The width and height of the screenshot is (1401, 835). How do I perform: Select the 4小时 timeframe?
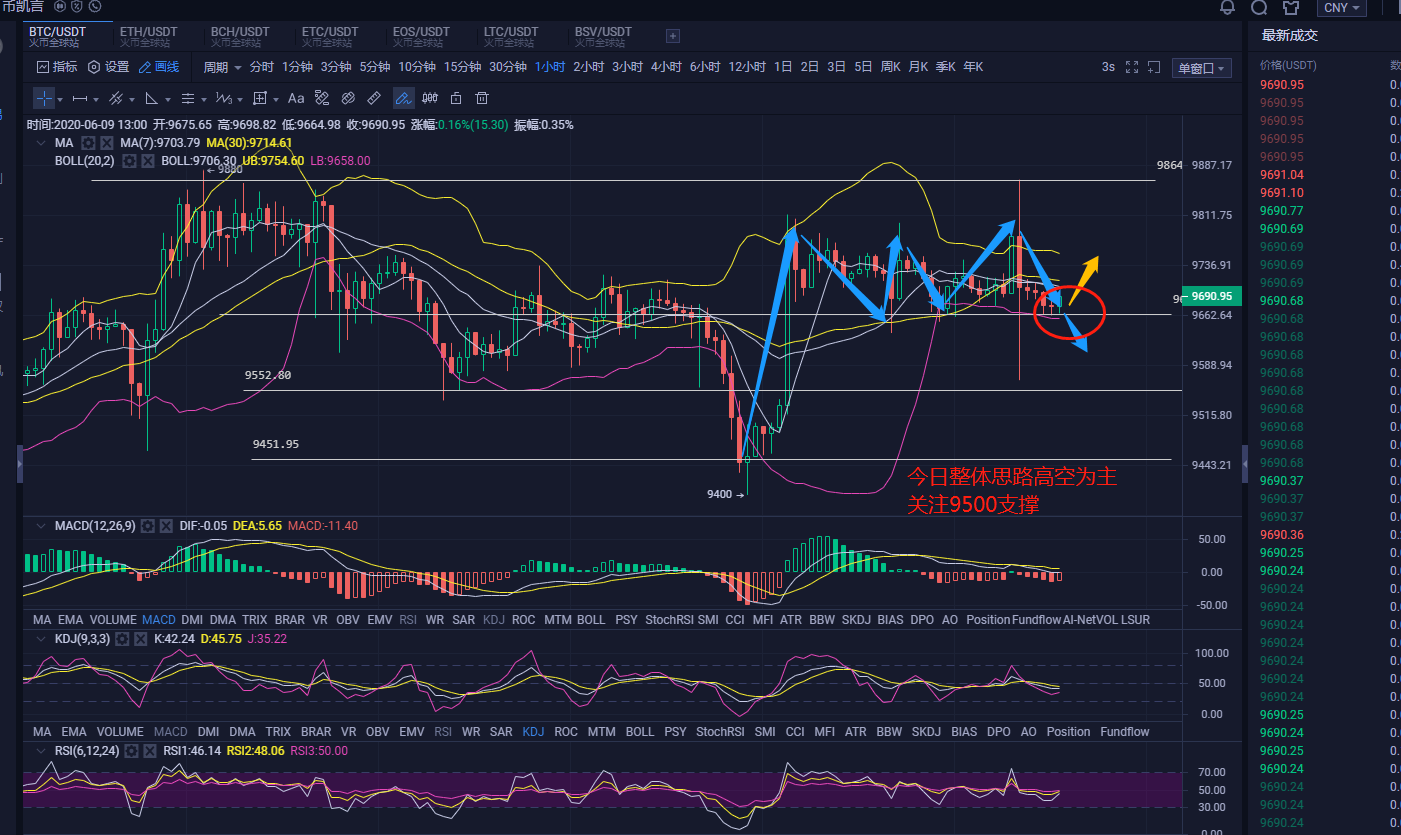666,67
